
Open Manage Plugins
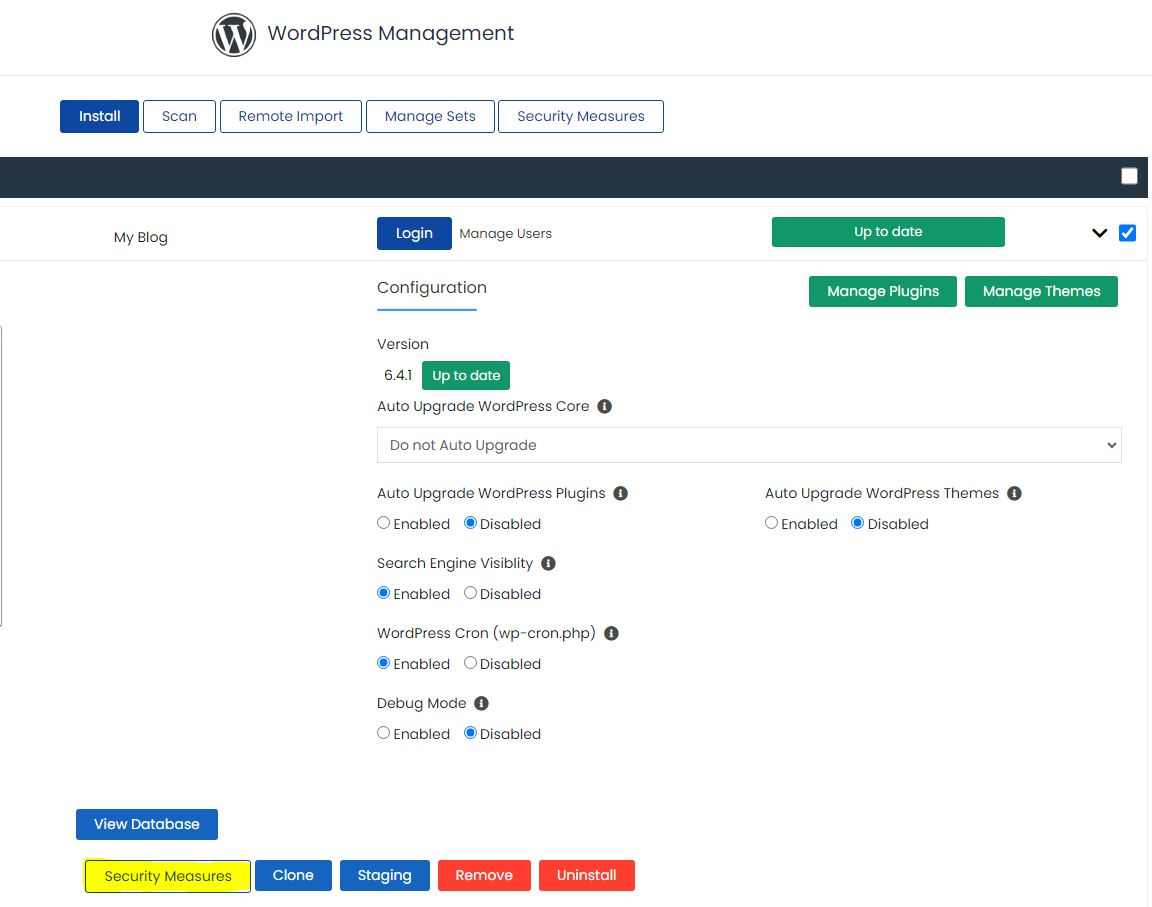coord(883,292)
